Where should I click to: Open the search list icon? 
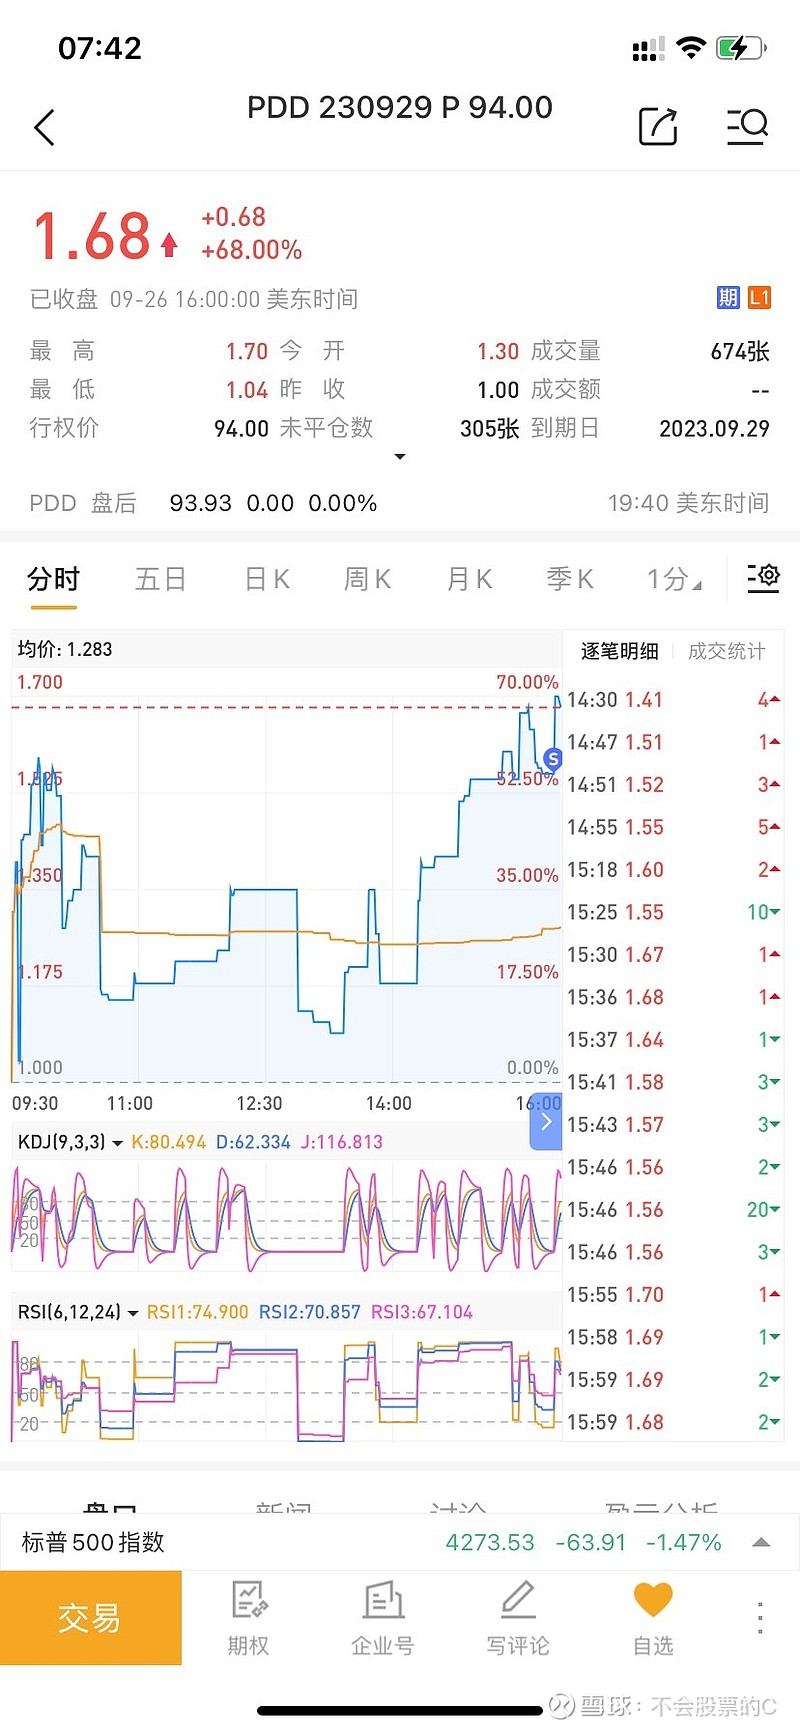click(746, 127)
